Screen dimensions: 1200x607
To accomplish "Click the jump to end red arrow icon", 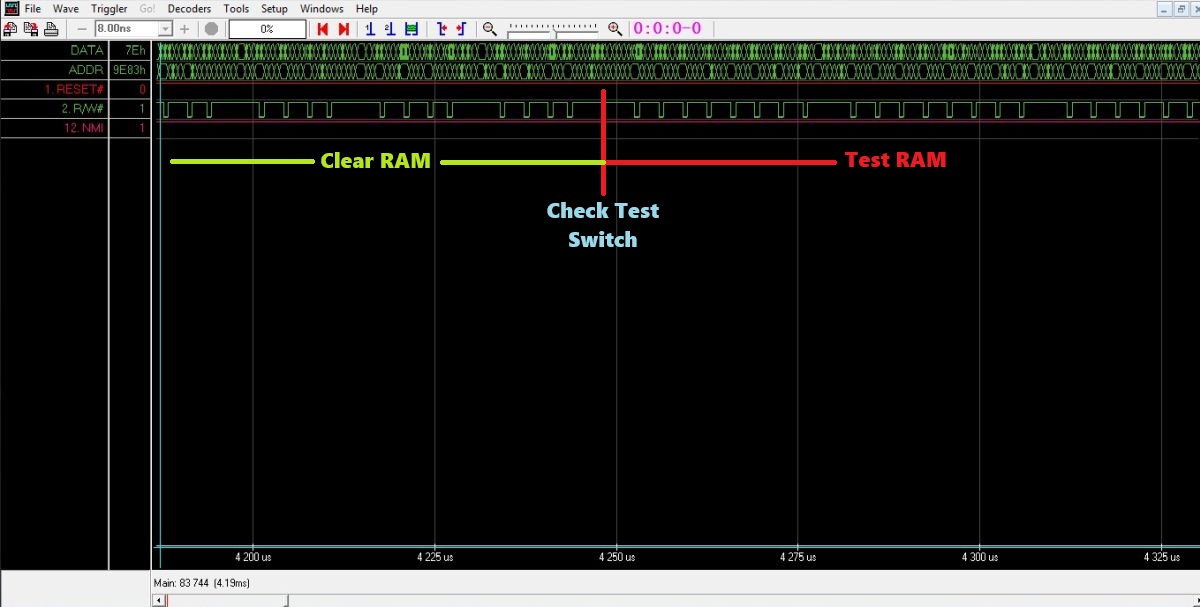I will click(x=343, y=29).
